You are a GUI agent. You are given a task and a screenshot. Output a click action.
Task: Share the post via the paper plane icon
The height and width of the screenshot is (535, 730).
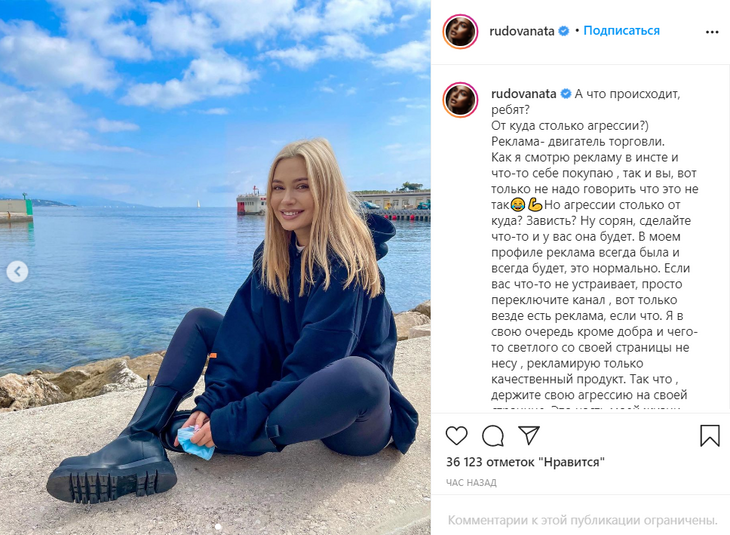click(x=529, y=435)
